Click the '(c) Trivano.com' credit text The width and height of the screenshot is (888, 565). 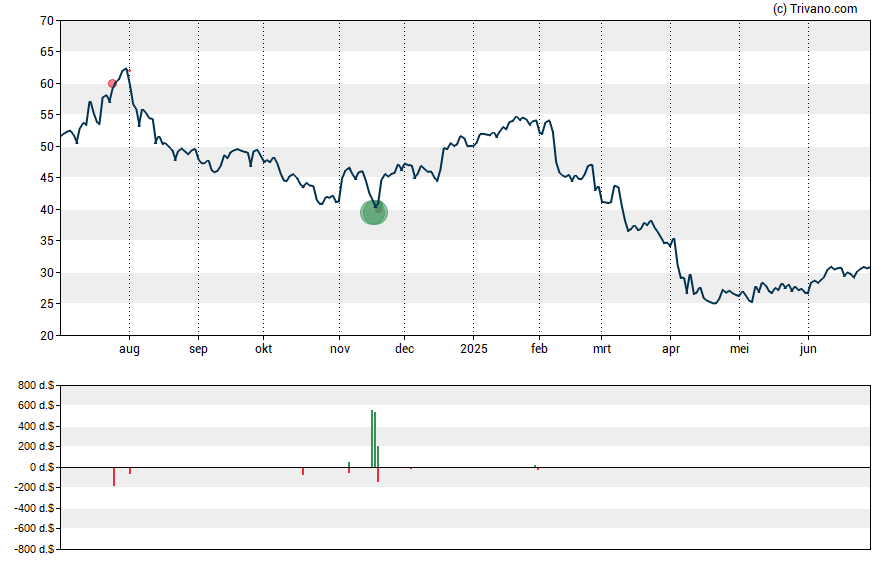(815, 8)
